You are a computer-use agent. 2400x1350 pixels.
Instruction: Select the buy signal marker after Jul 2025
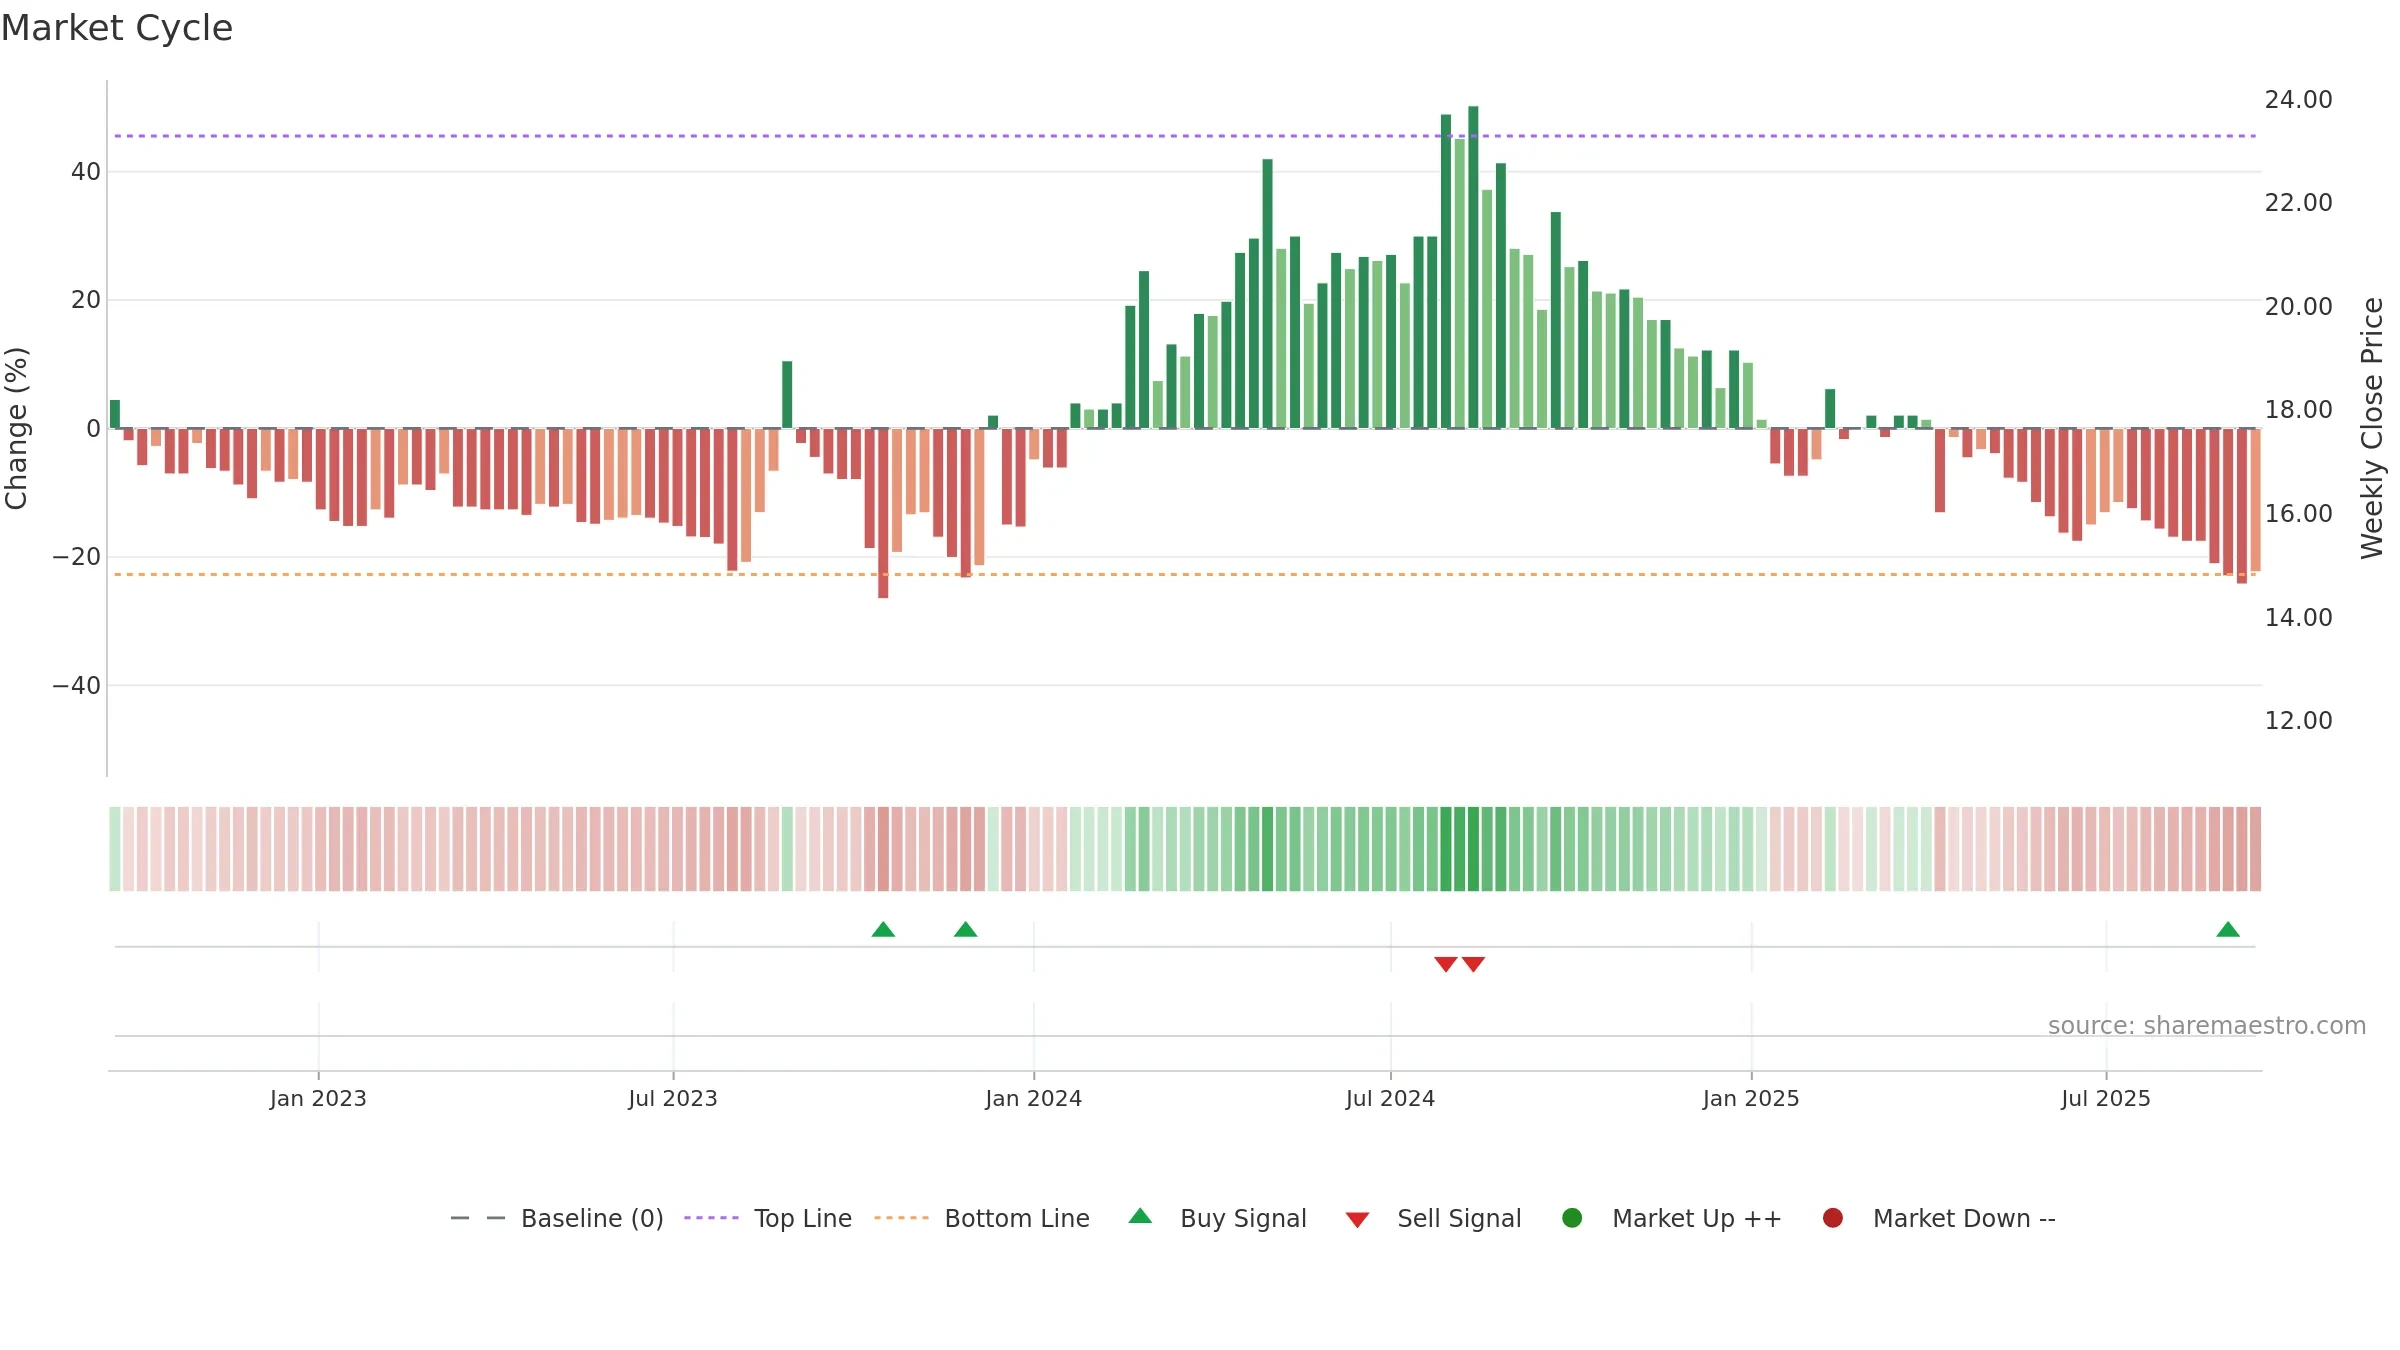[x=2228, y=930]
